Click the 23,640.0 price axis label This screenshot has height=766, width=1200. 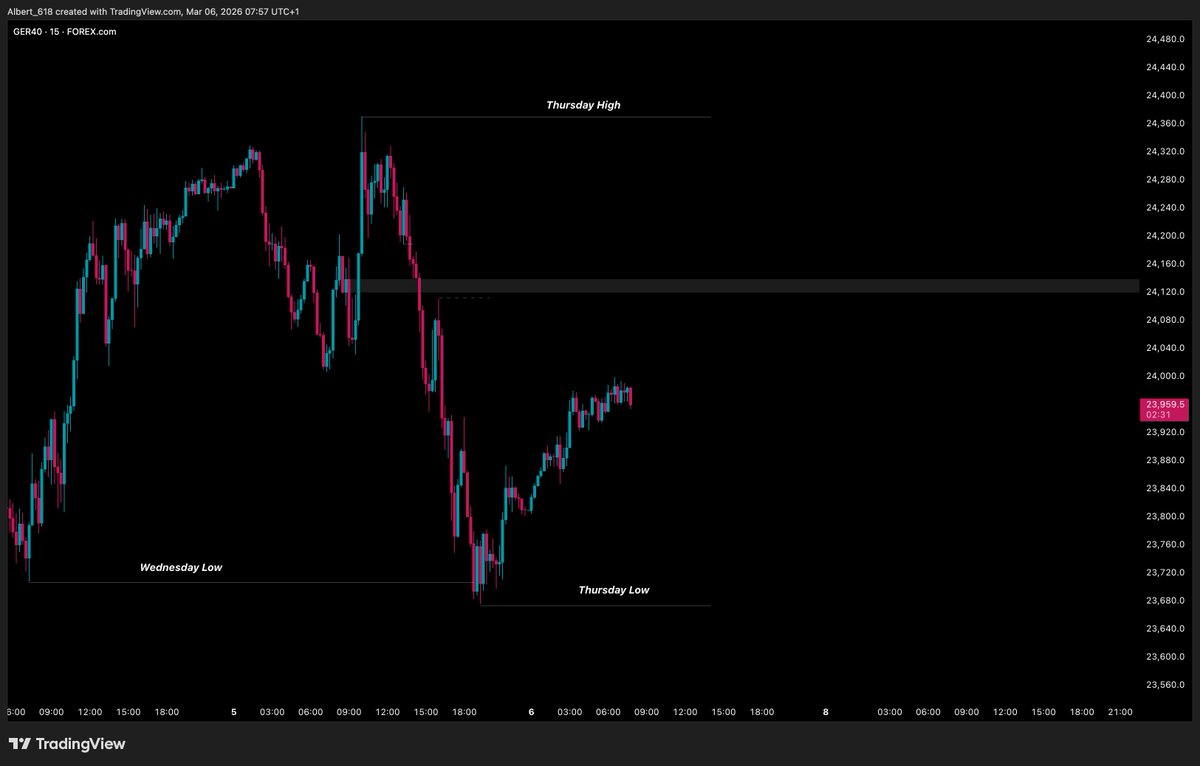coord(1165,628)
